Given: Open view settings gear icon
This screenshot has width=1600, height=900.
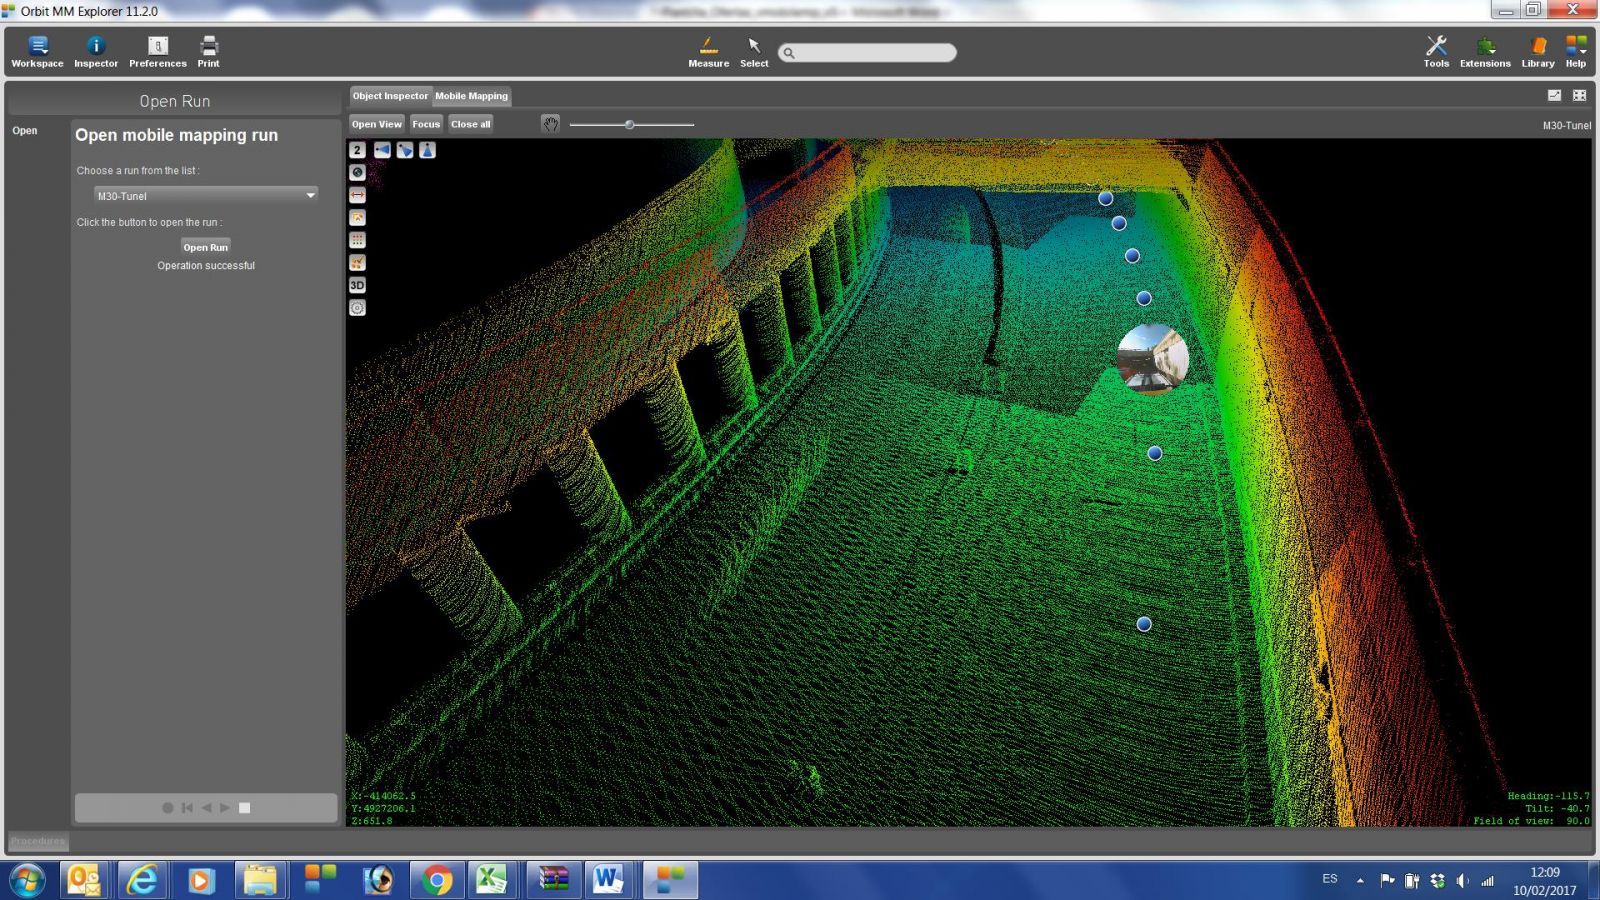Looking at the screenshot, I should [x=357, y=308].
